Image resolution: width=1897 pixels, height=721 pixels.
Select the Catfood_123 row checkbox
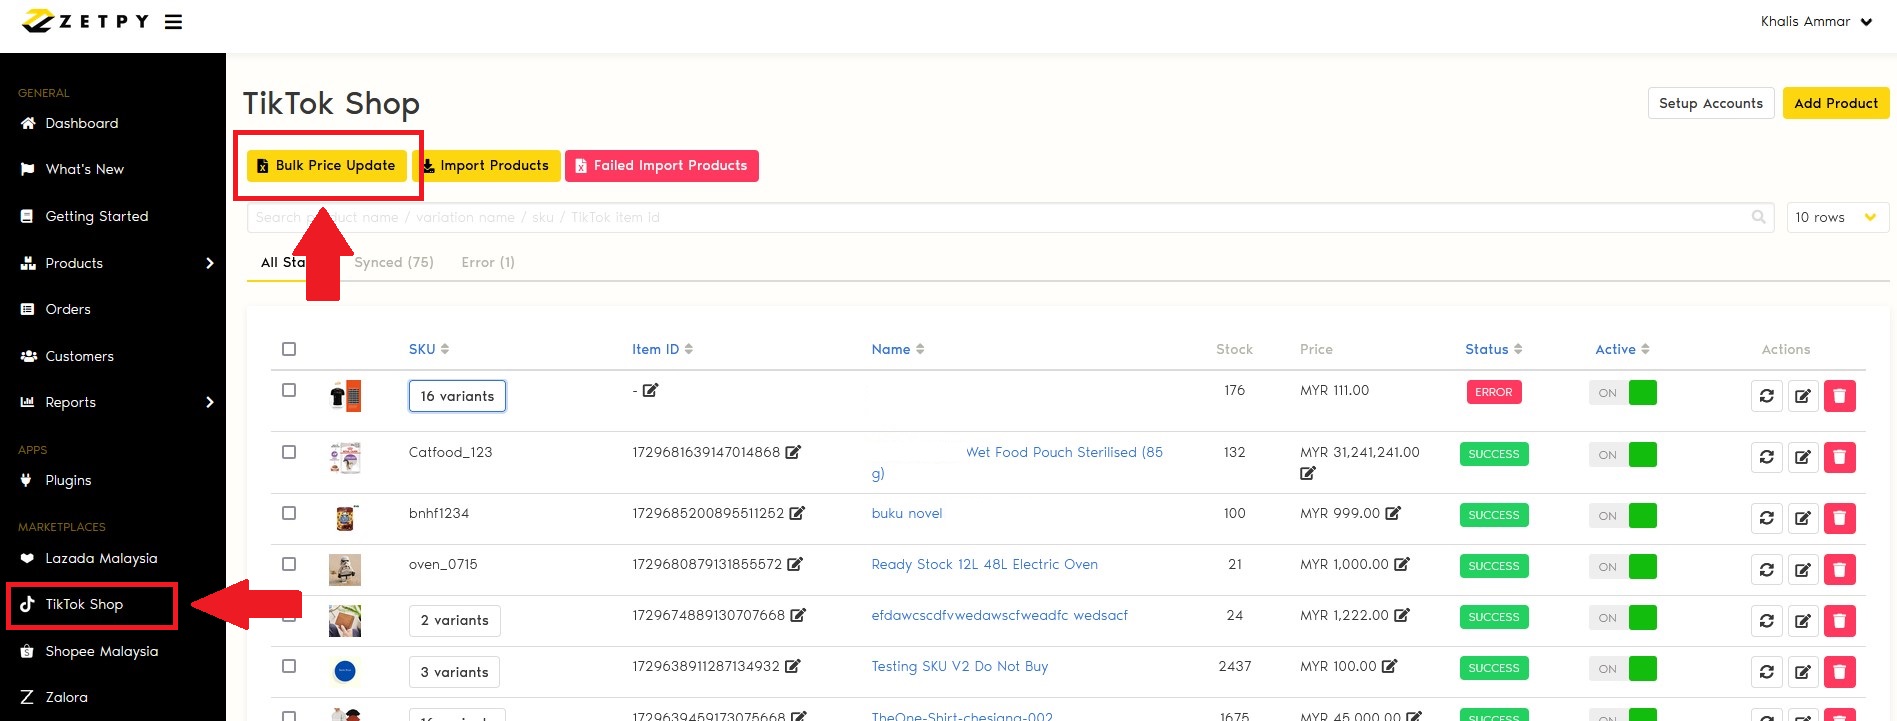289,452
